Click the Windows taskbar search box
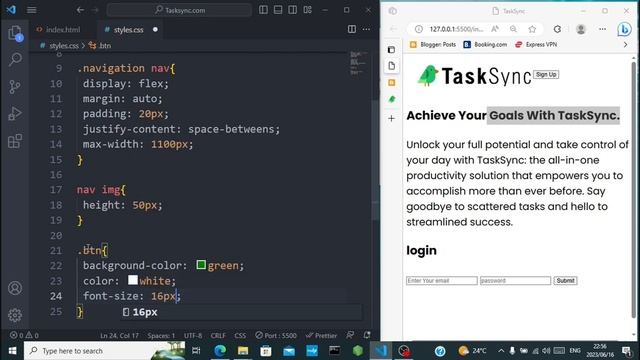The height and width of the screenshot is (360, 640). coord(104,351)
